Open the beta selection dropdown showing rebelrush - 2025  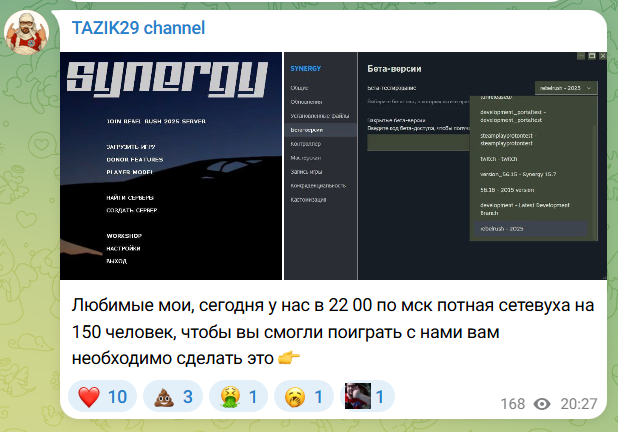566,88
